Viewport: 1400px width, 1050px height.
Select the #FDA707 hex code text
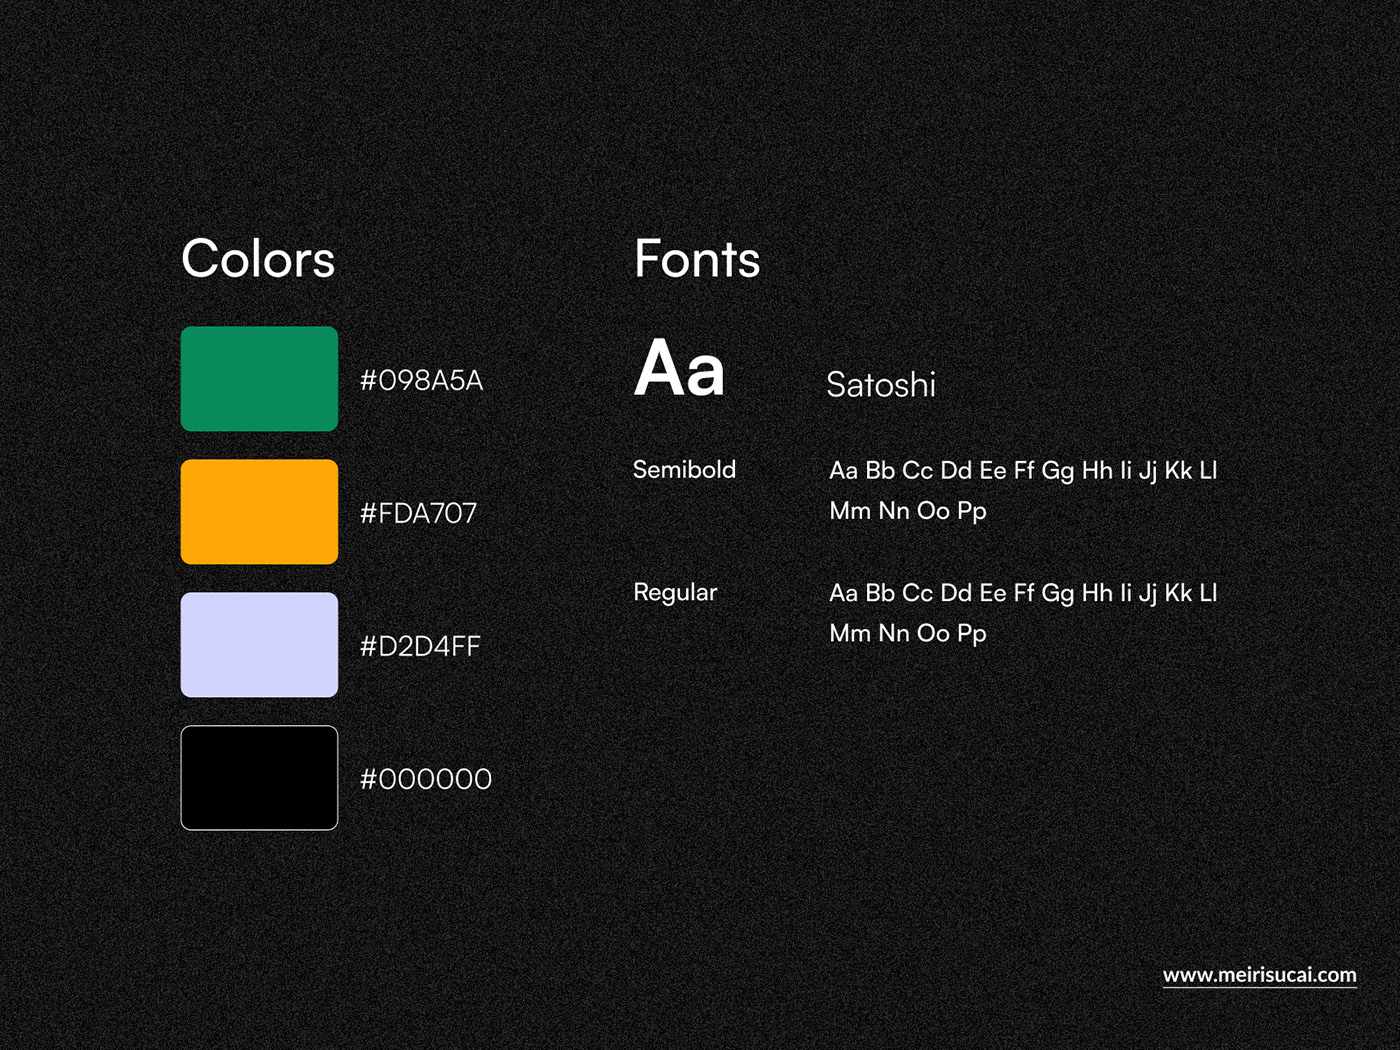[x=418, y=514]
